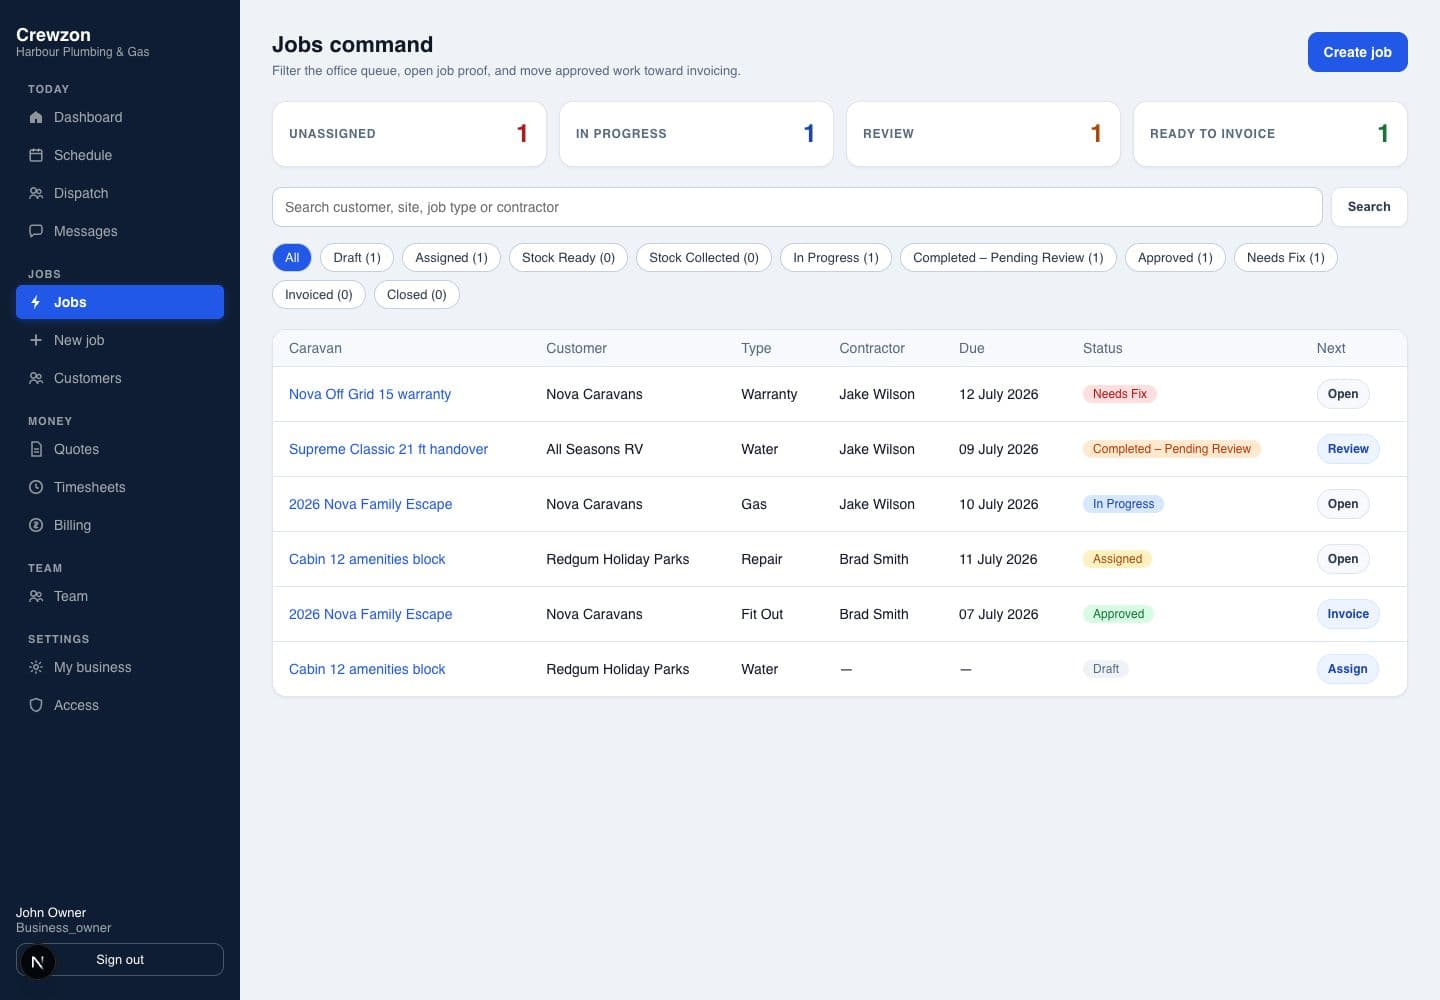Image resolution: width=1440 pixels, height=1000 pixels.
Task: Click the My business gear icon
Action: [36, 667]
